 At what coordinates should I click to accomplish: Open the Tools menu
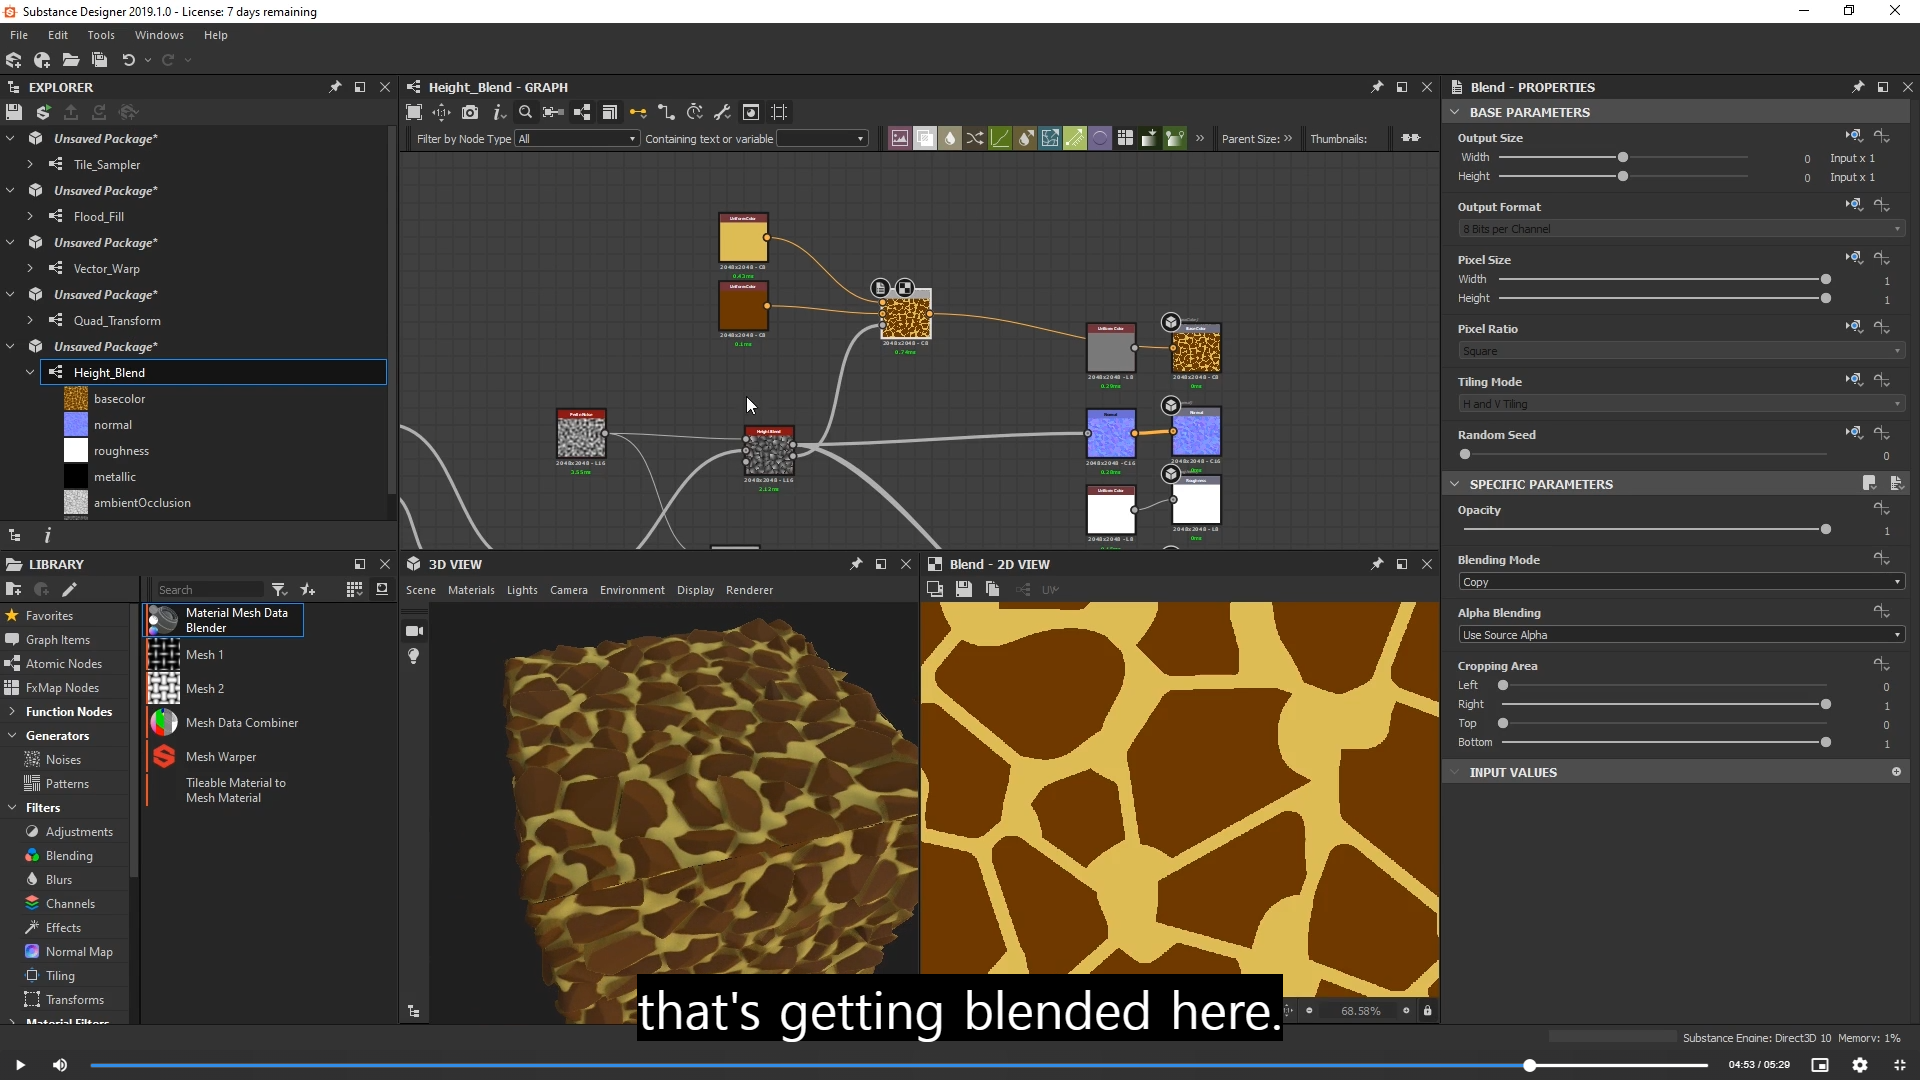click(x=101, y=35)
